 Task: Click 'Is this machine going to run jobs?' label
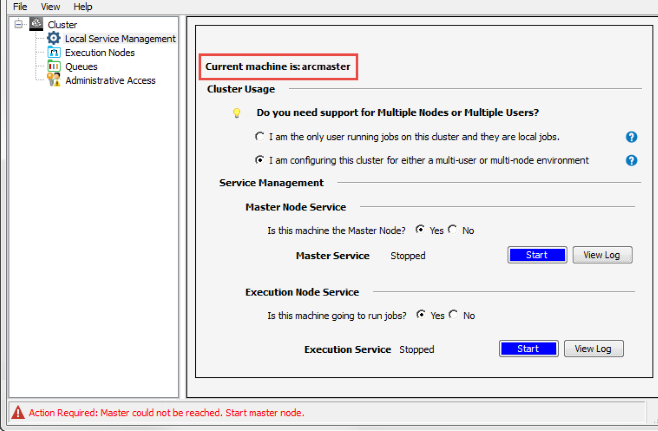coord(337,316)
